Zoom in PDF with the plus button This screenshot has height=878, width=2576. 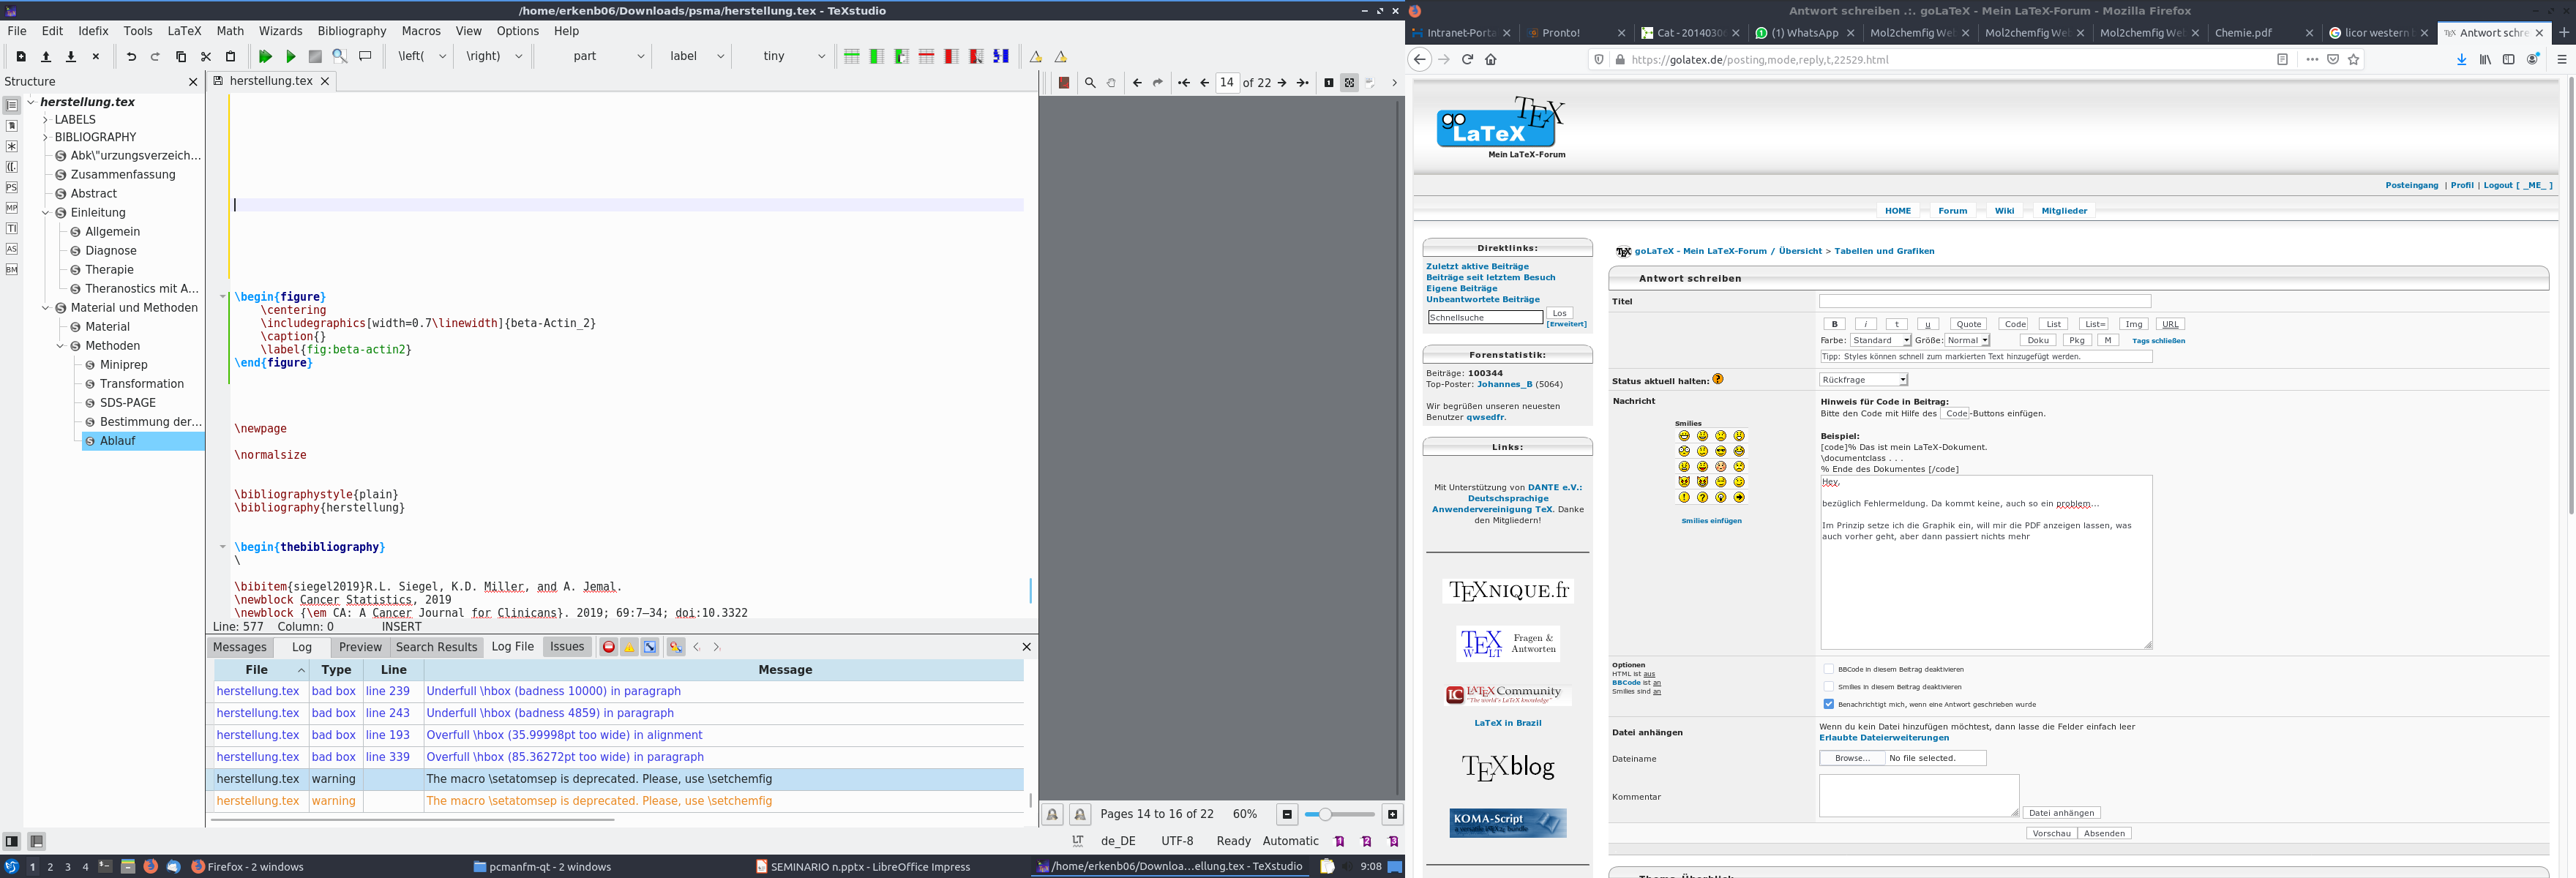tap(1392, 815)
